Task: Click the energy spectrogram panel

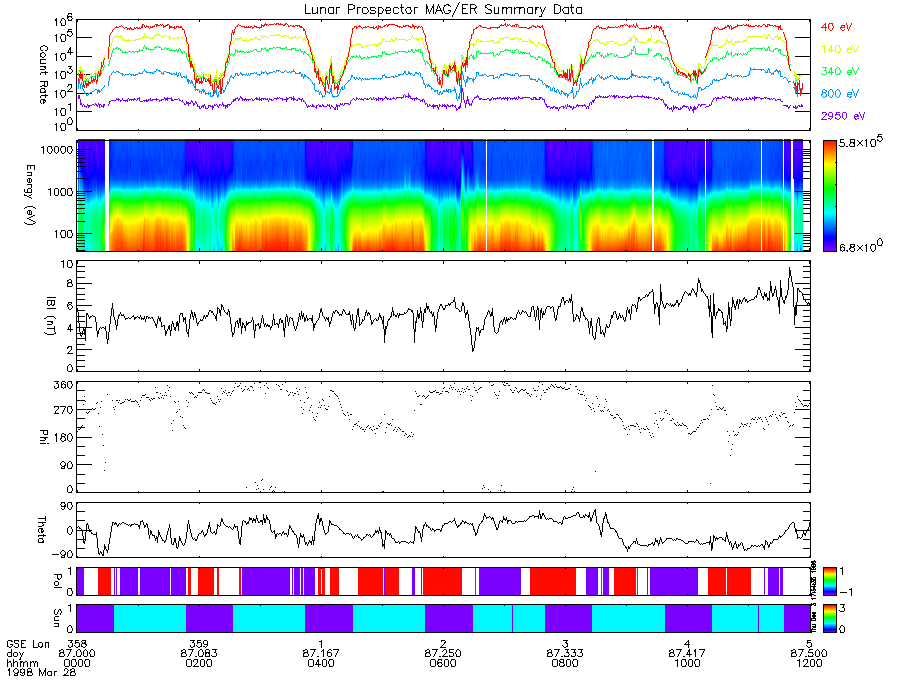Action: click(443, 196)
